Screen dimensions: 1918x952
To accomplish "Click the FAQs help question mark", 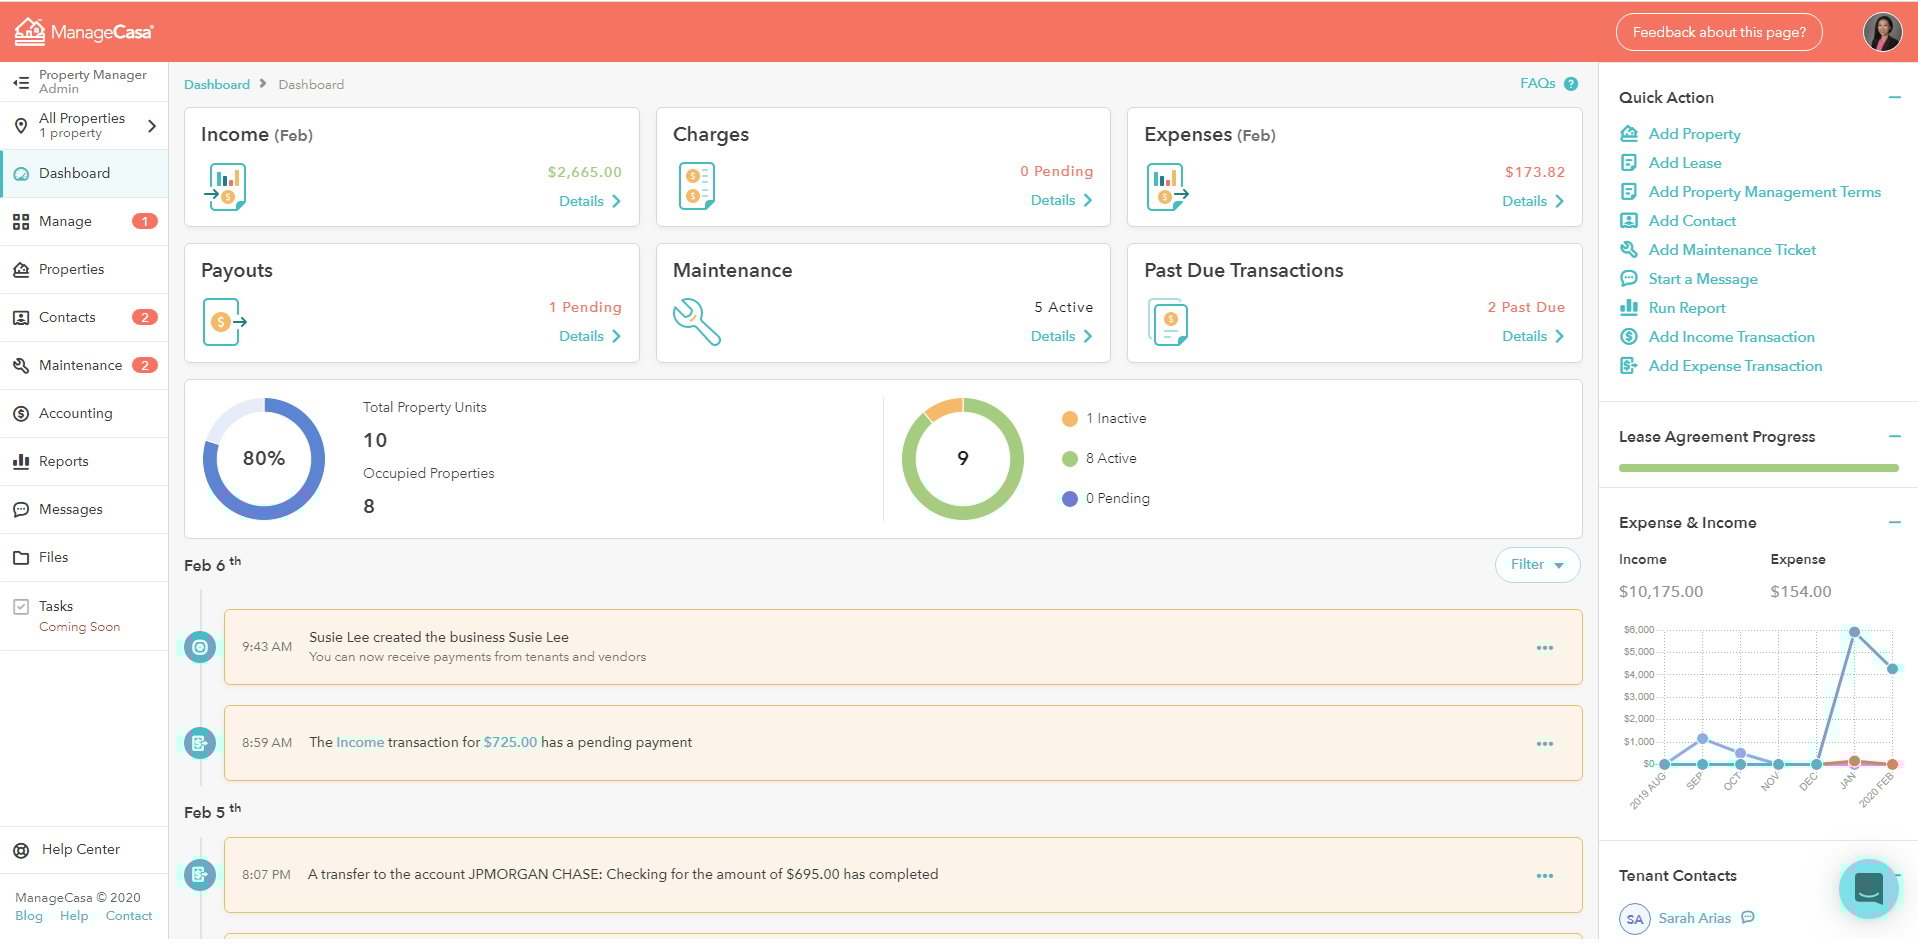I will pyautogui.click(x=1570, y=83).
